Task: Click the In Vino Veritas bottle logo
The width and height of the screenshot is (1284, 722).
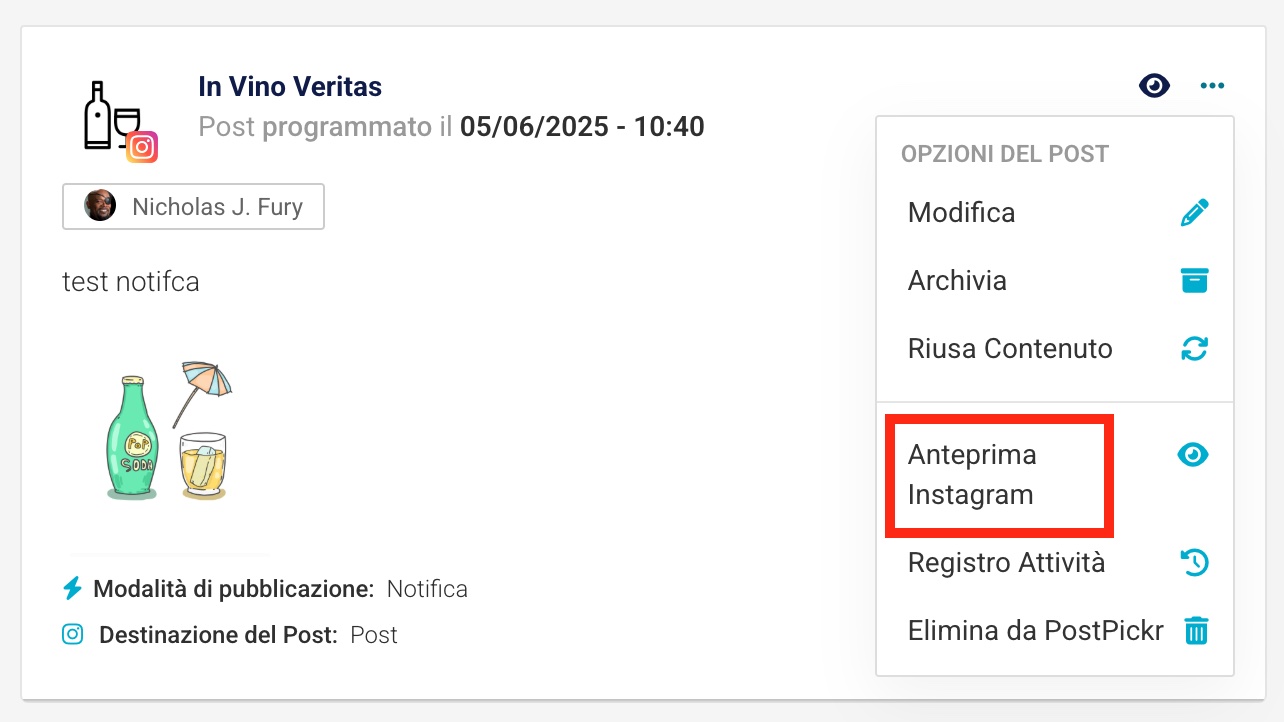Action: click(111, 115)
